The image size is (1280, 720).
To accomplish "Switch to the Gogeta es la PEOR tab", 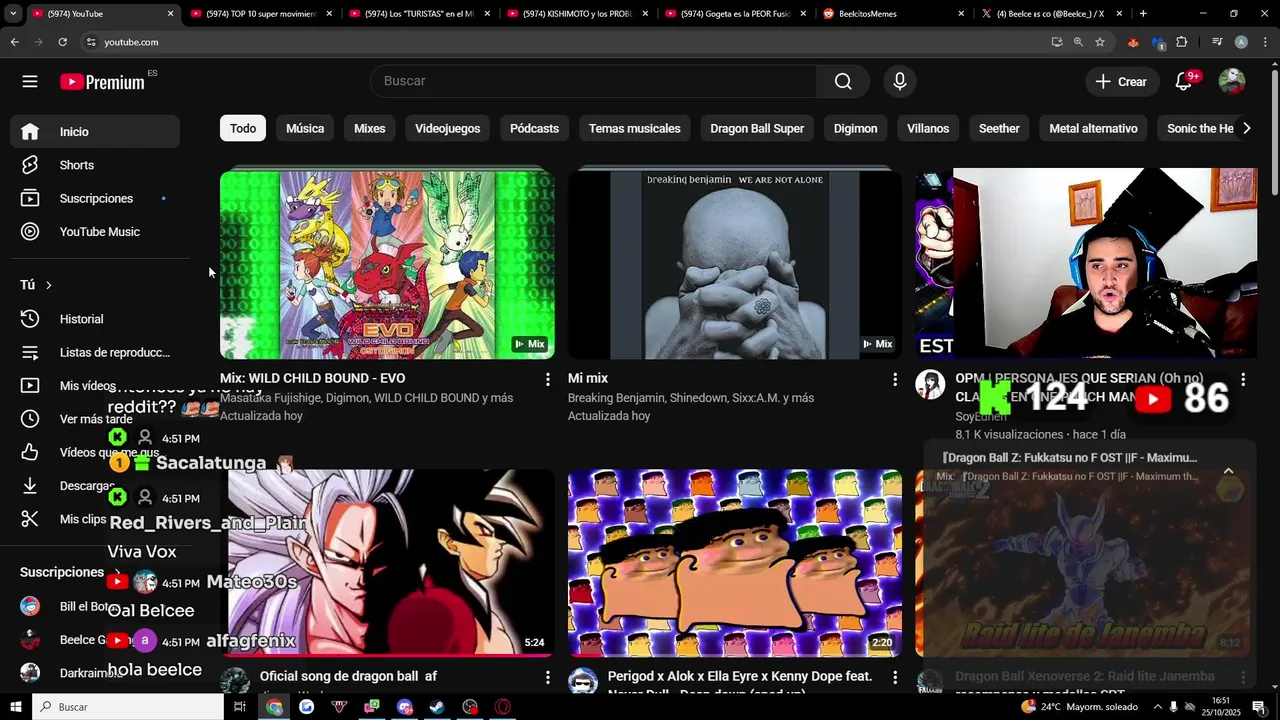I will [x=736, y=14].
